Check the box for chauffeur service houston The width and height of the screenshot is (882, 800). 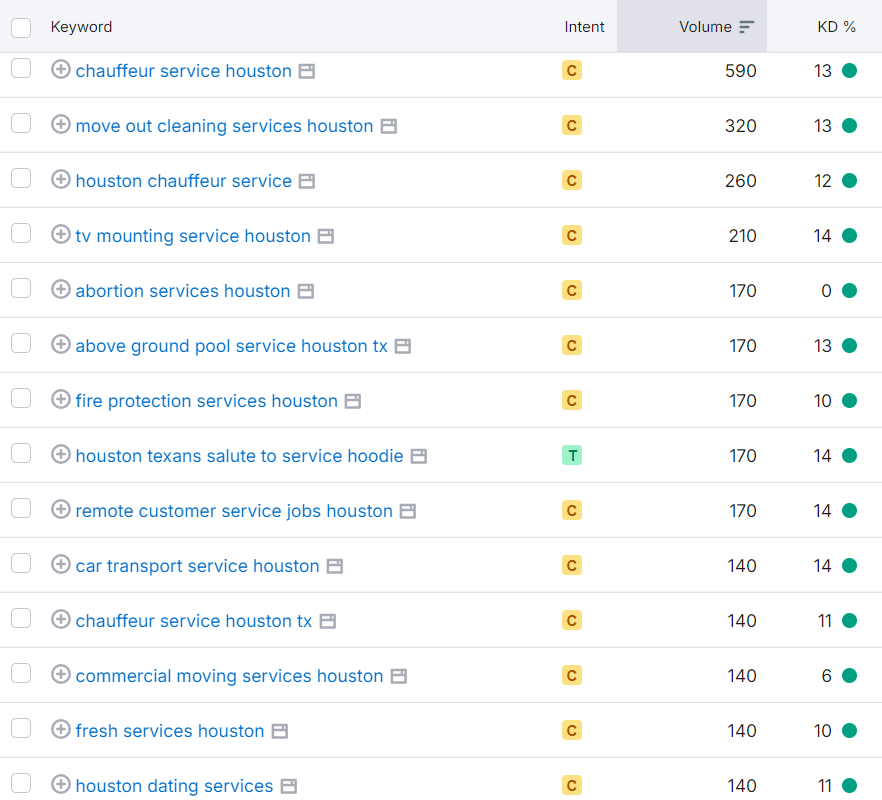(21, 68)
